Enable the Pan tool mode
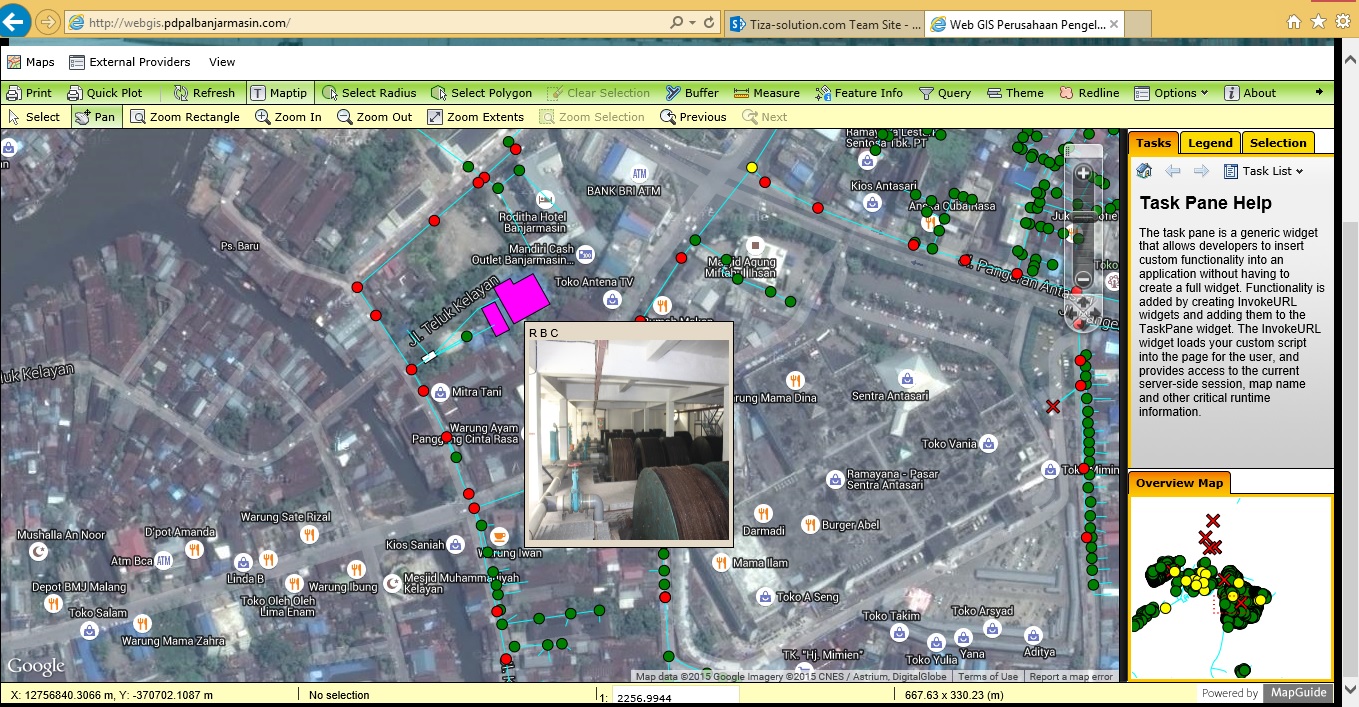Screen dimensions: 1359x707 (x=95, y=117)
